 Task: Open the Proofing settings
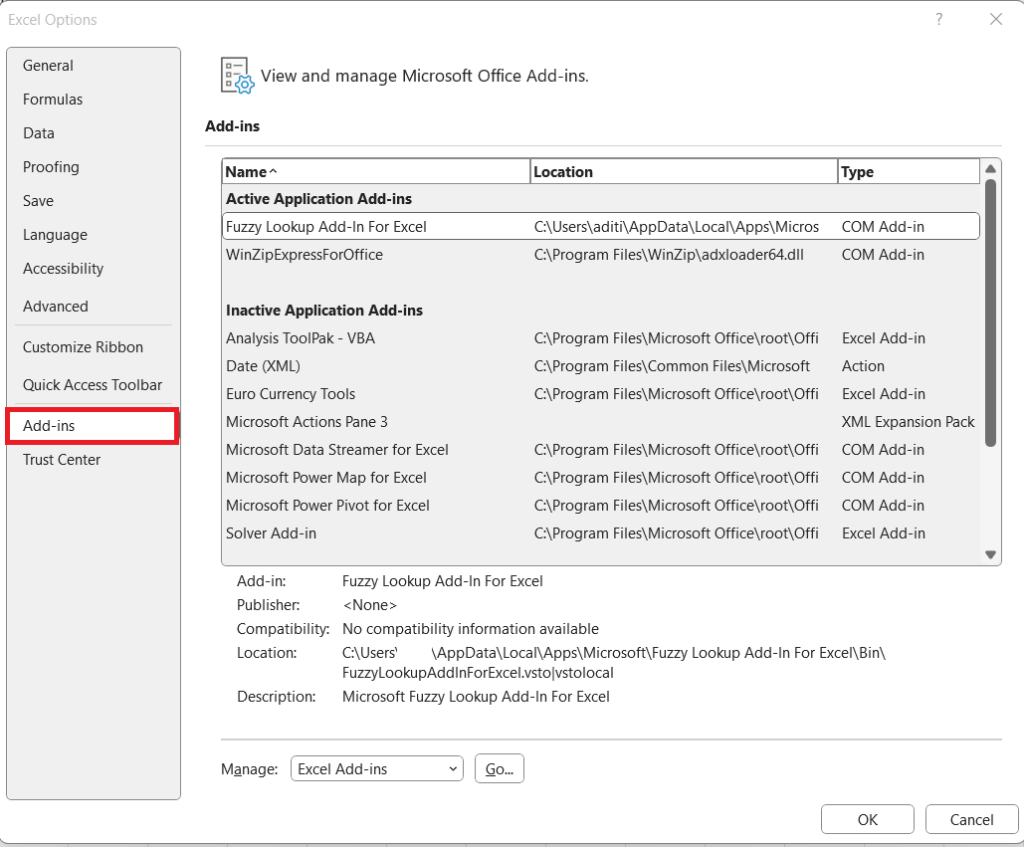click(51, 167)
